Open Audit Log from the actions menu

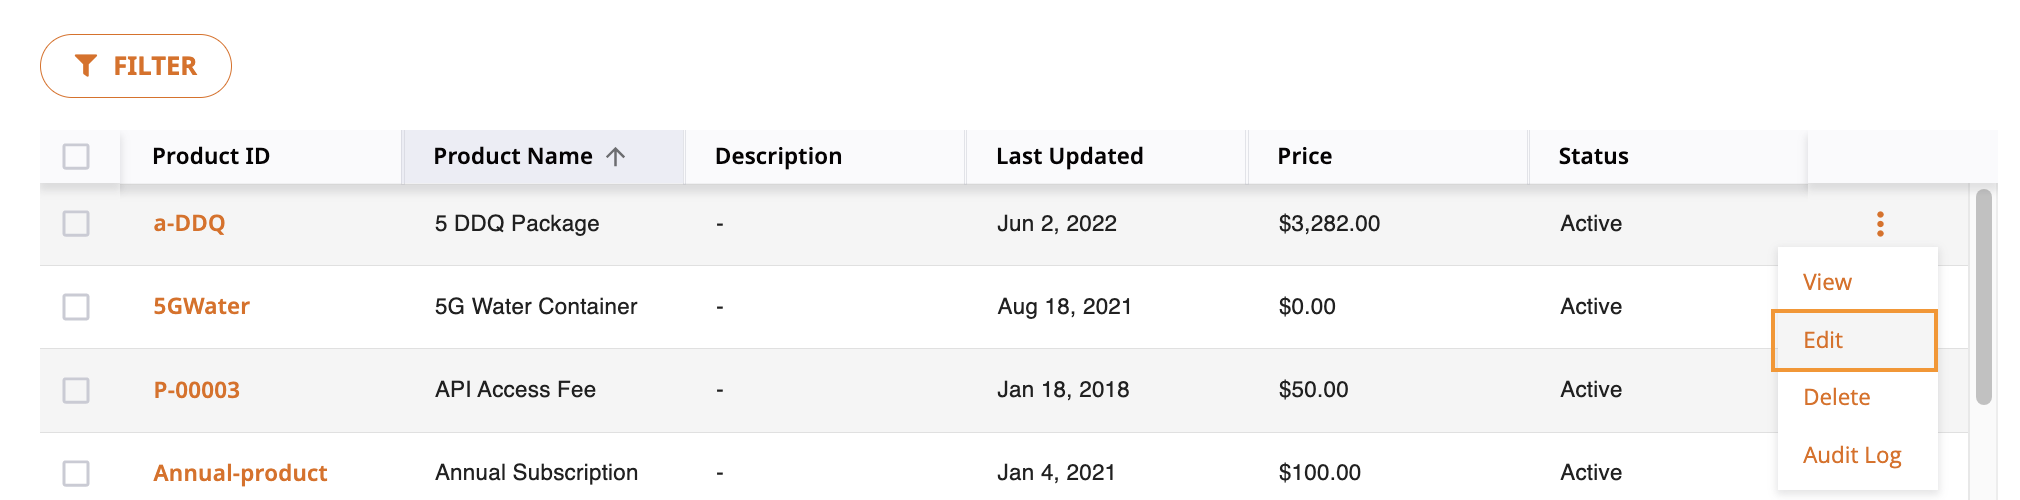click(x=1852, y=455)
